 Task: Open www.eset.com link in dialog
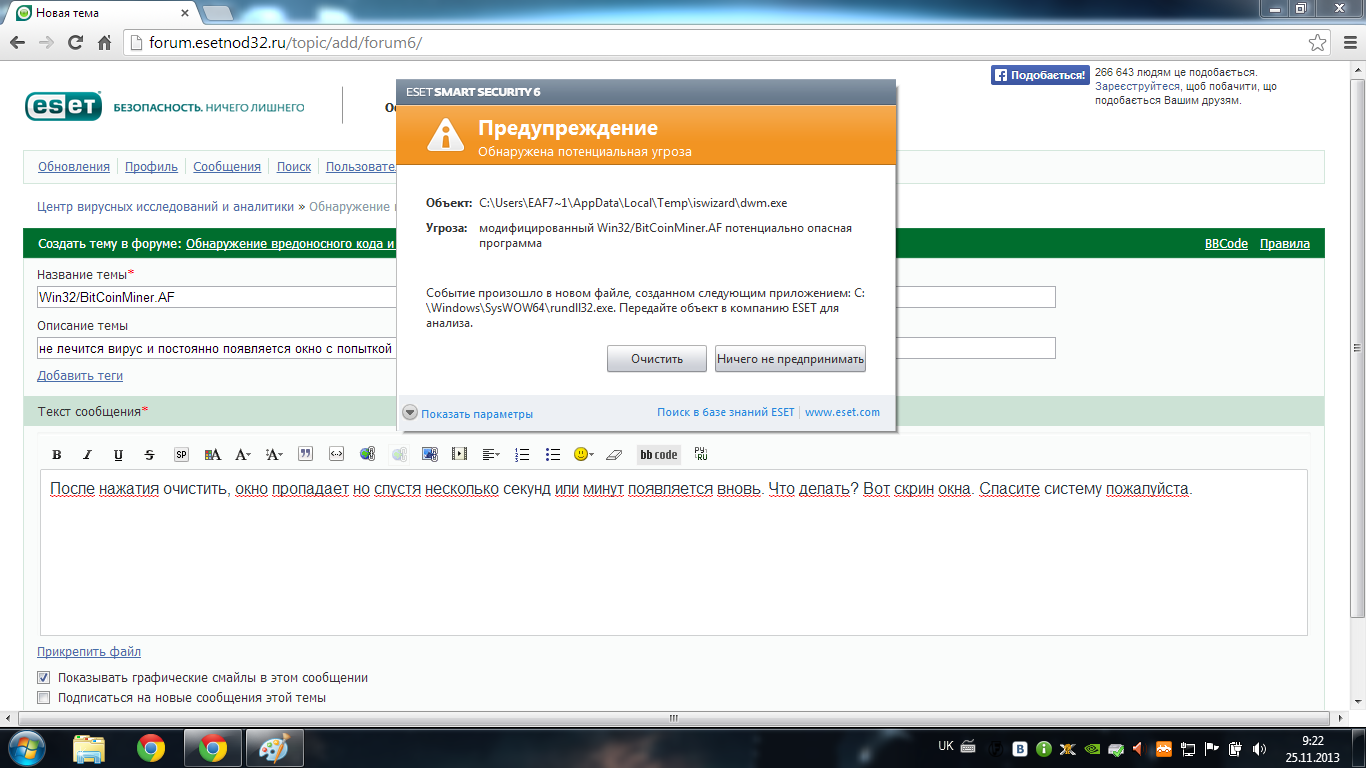(x=842, y=412)
